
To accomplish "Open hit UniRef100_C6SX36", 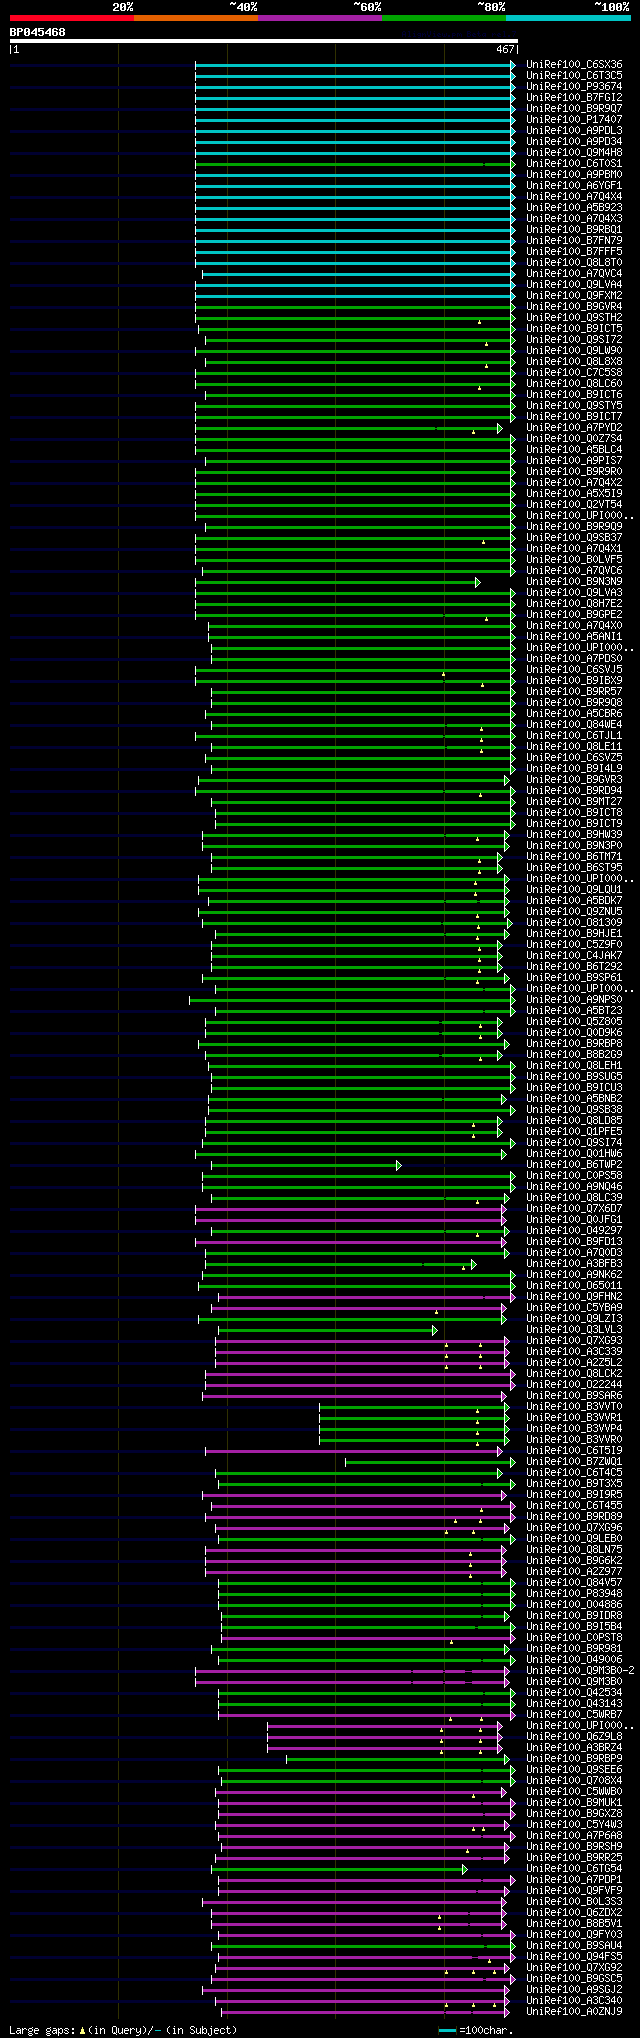I will pyautogui.click(x=574, y=64).
